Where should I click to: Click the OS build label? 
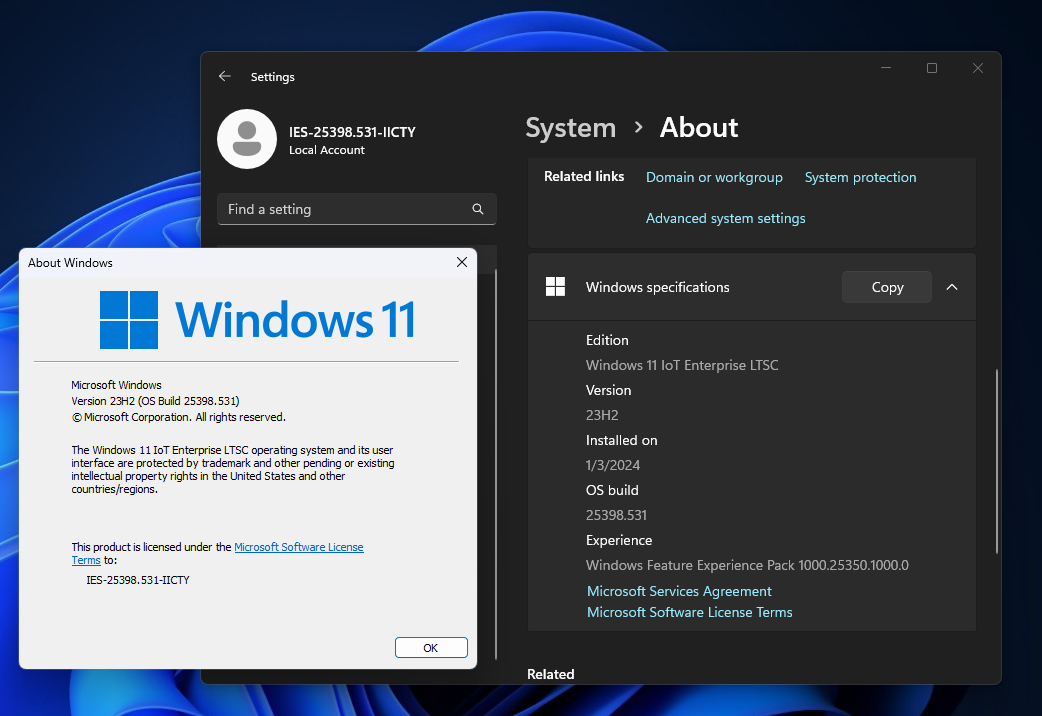pos(612,490)
